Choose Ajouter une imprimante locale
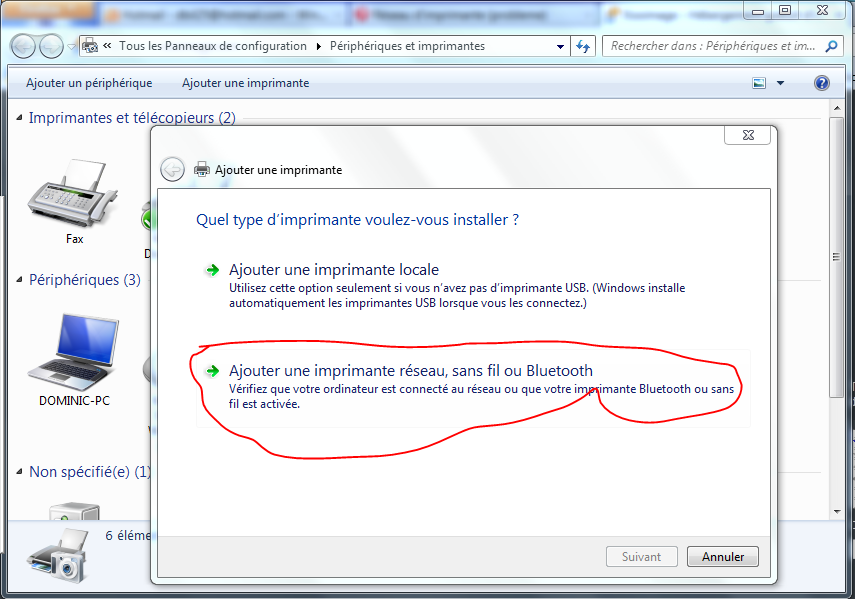 333,270
